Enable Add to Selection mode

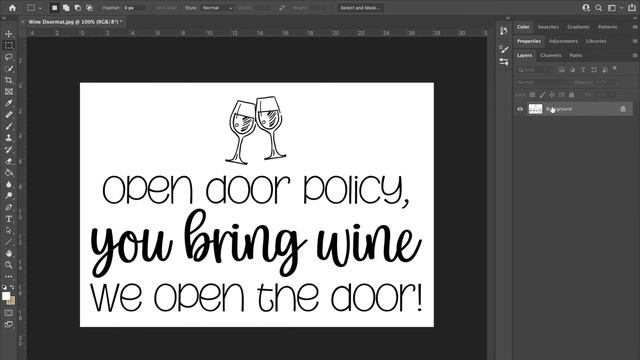pos(66,8)
